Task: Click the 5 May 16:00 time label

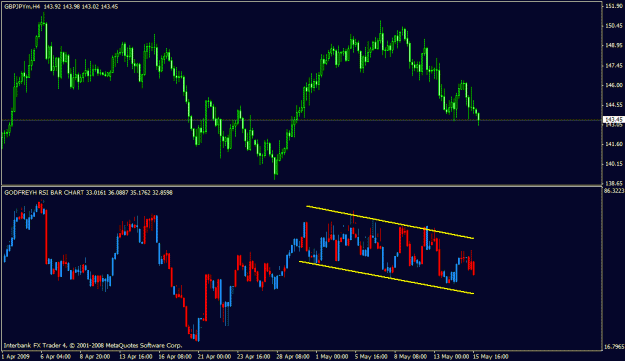Action: (x=371, y=356)
